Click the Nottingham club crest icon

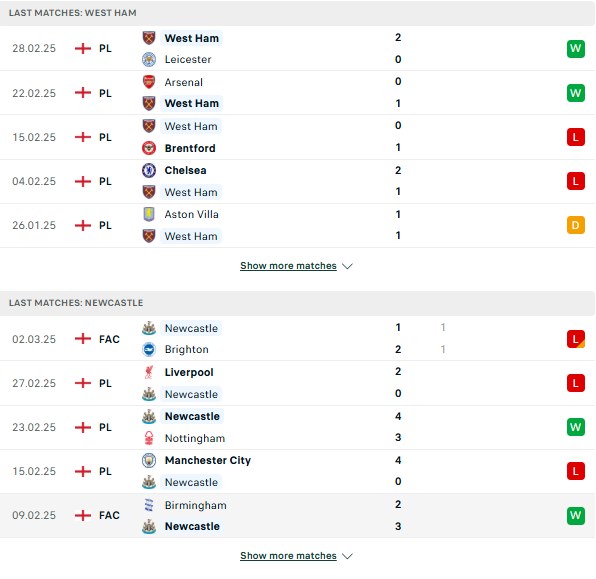149,438
